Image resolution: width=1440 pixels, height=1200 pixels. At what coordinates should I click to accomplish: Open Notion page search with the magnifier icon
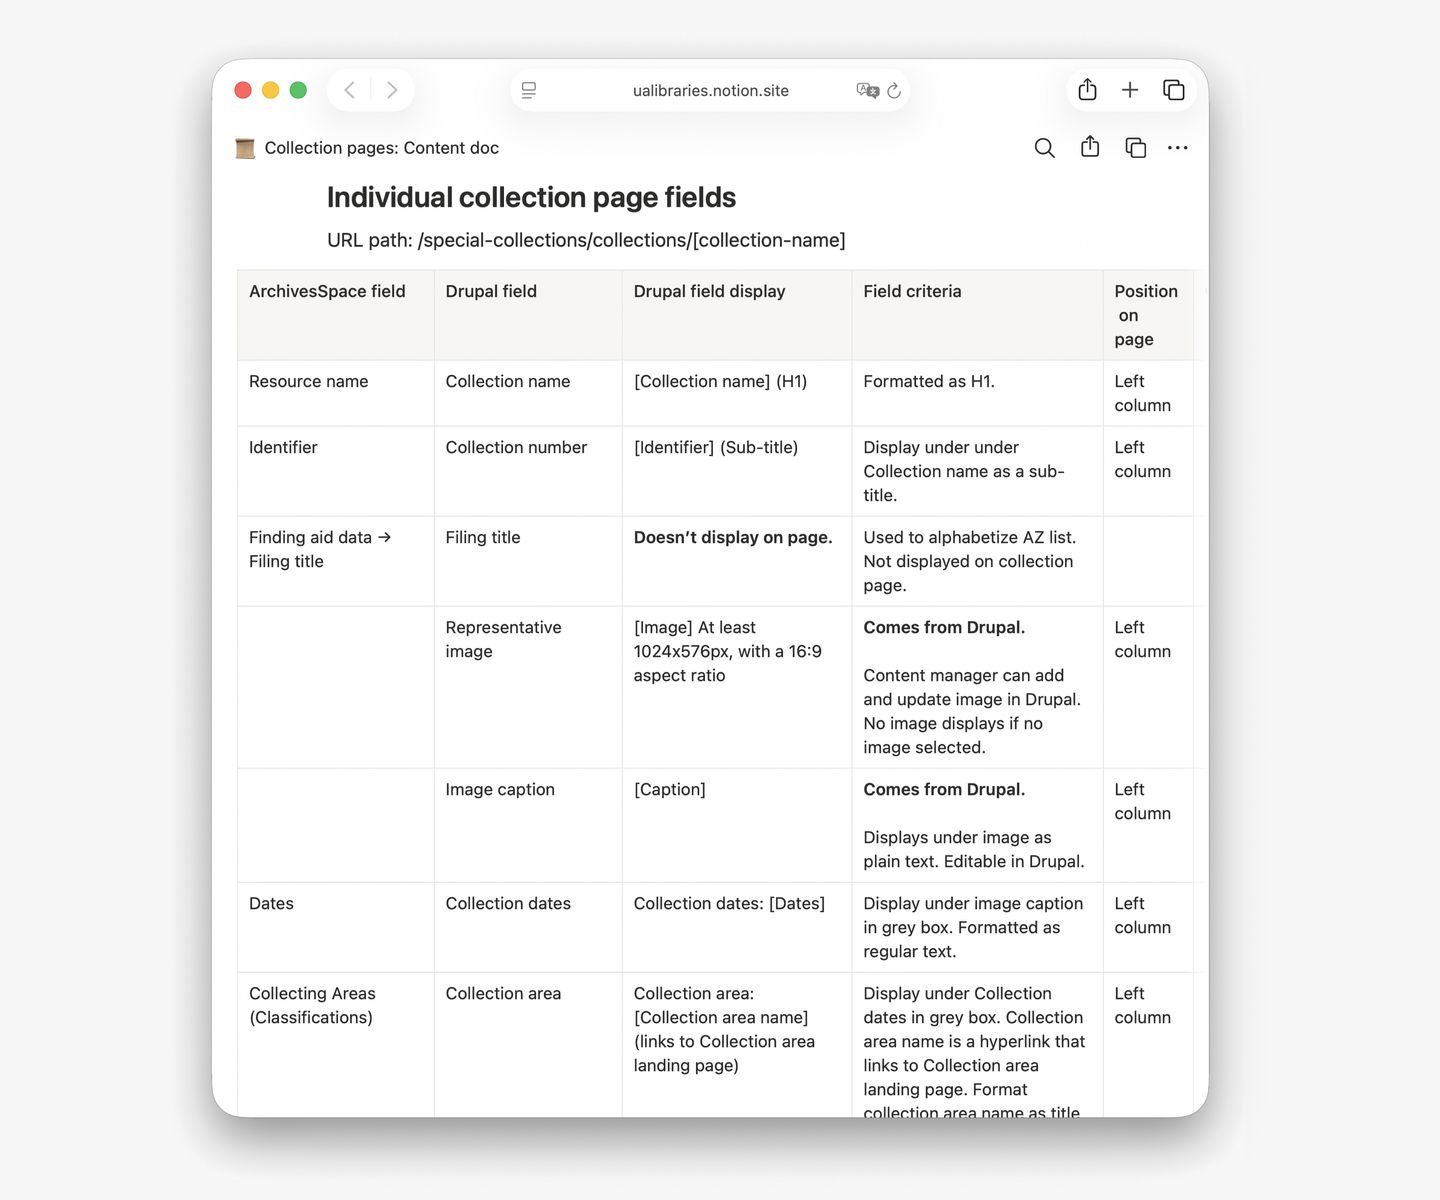(1044, 147)
